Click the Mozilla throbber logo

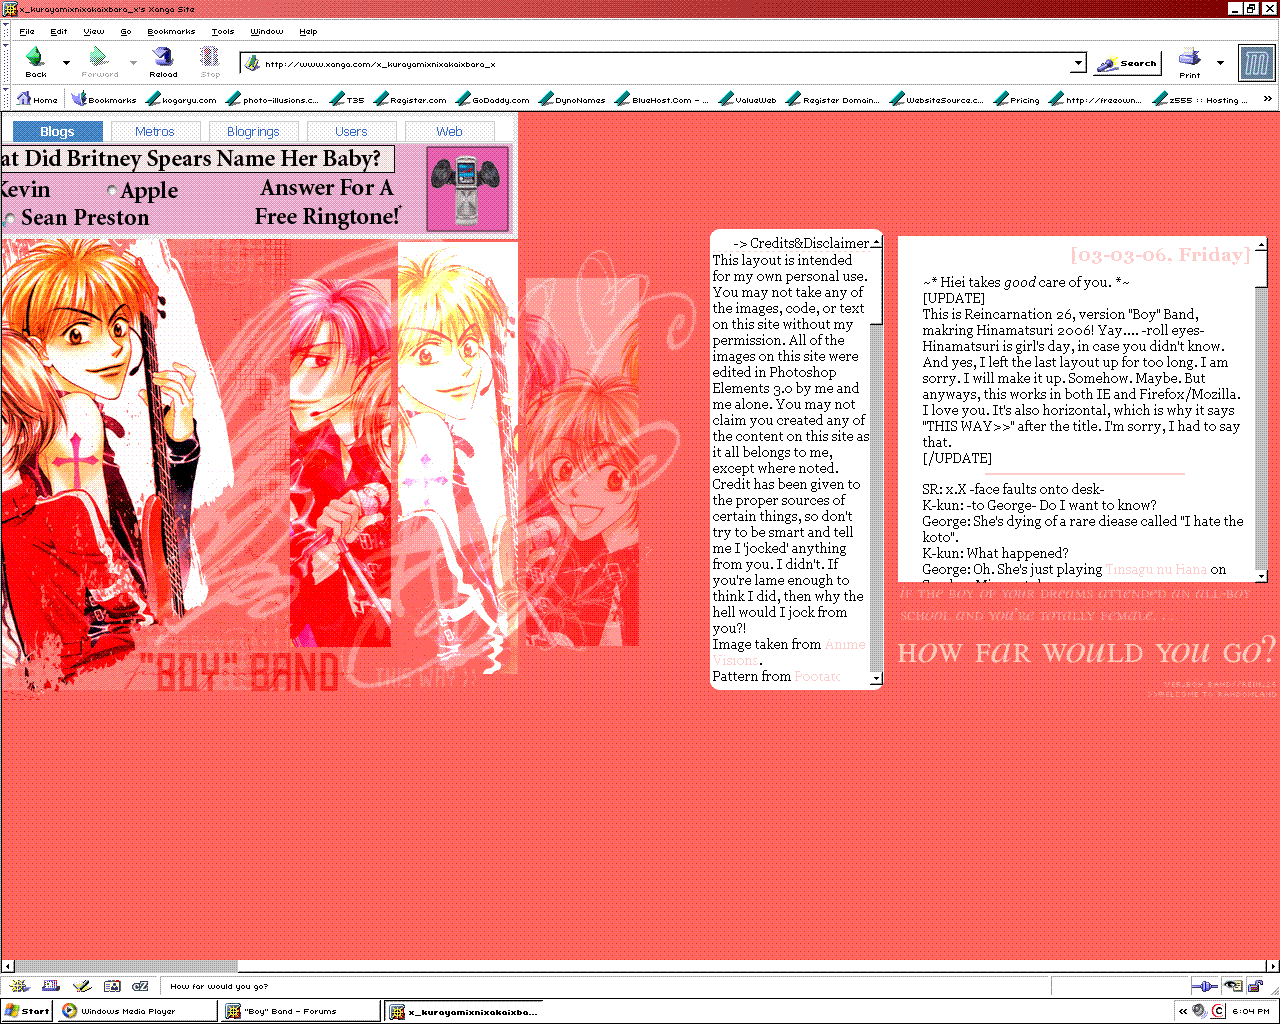click(1256, 63)
